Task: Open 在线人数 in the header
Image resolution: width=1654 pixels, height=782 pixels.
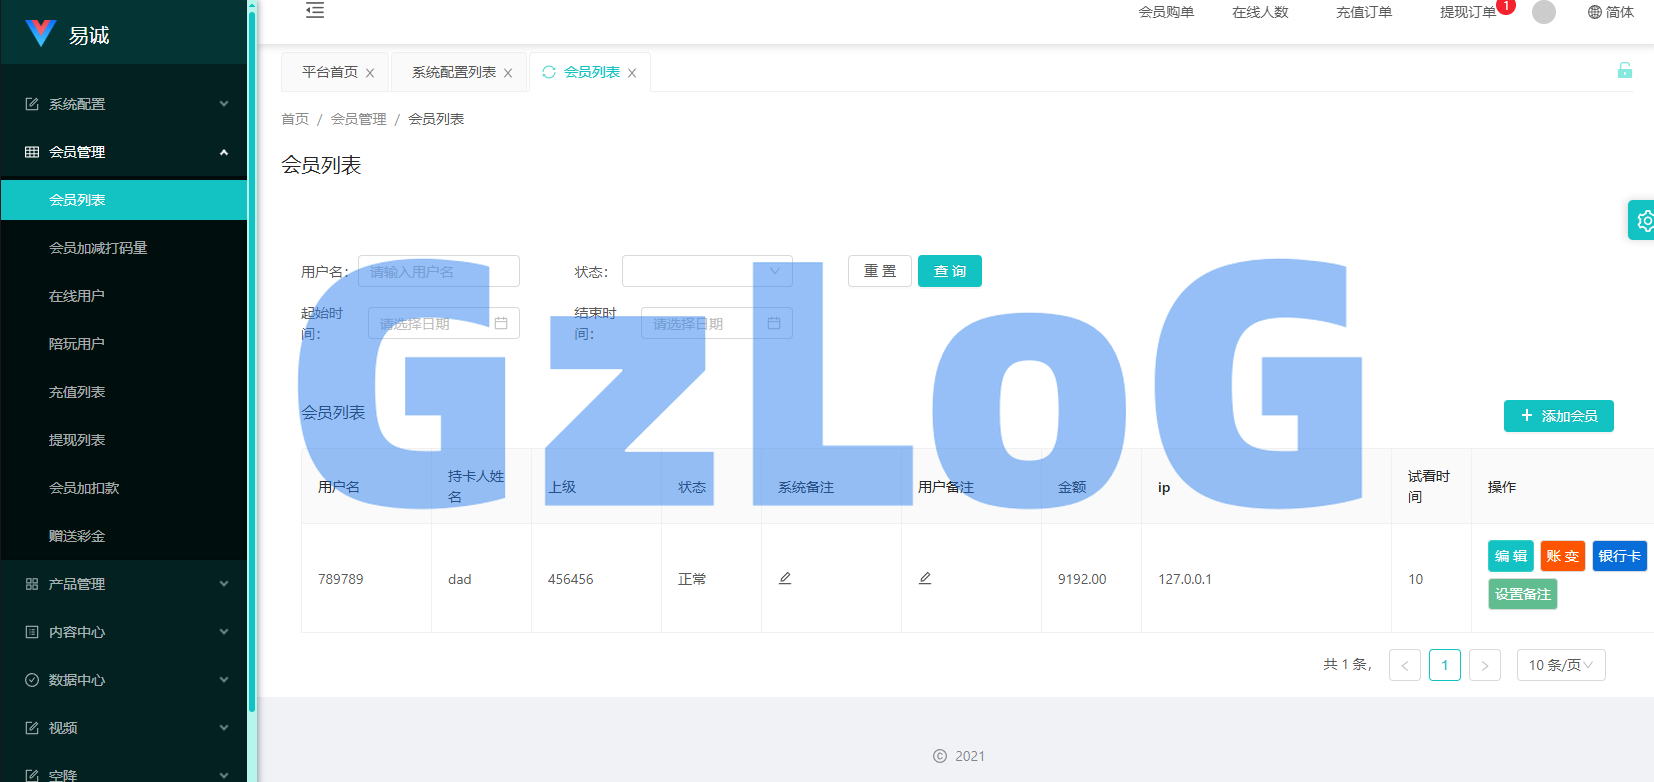Action: (1260, 12)
